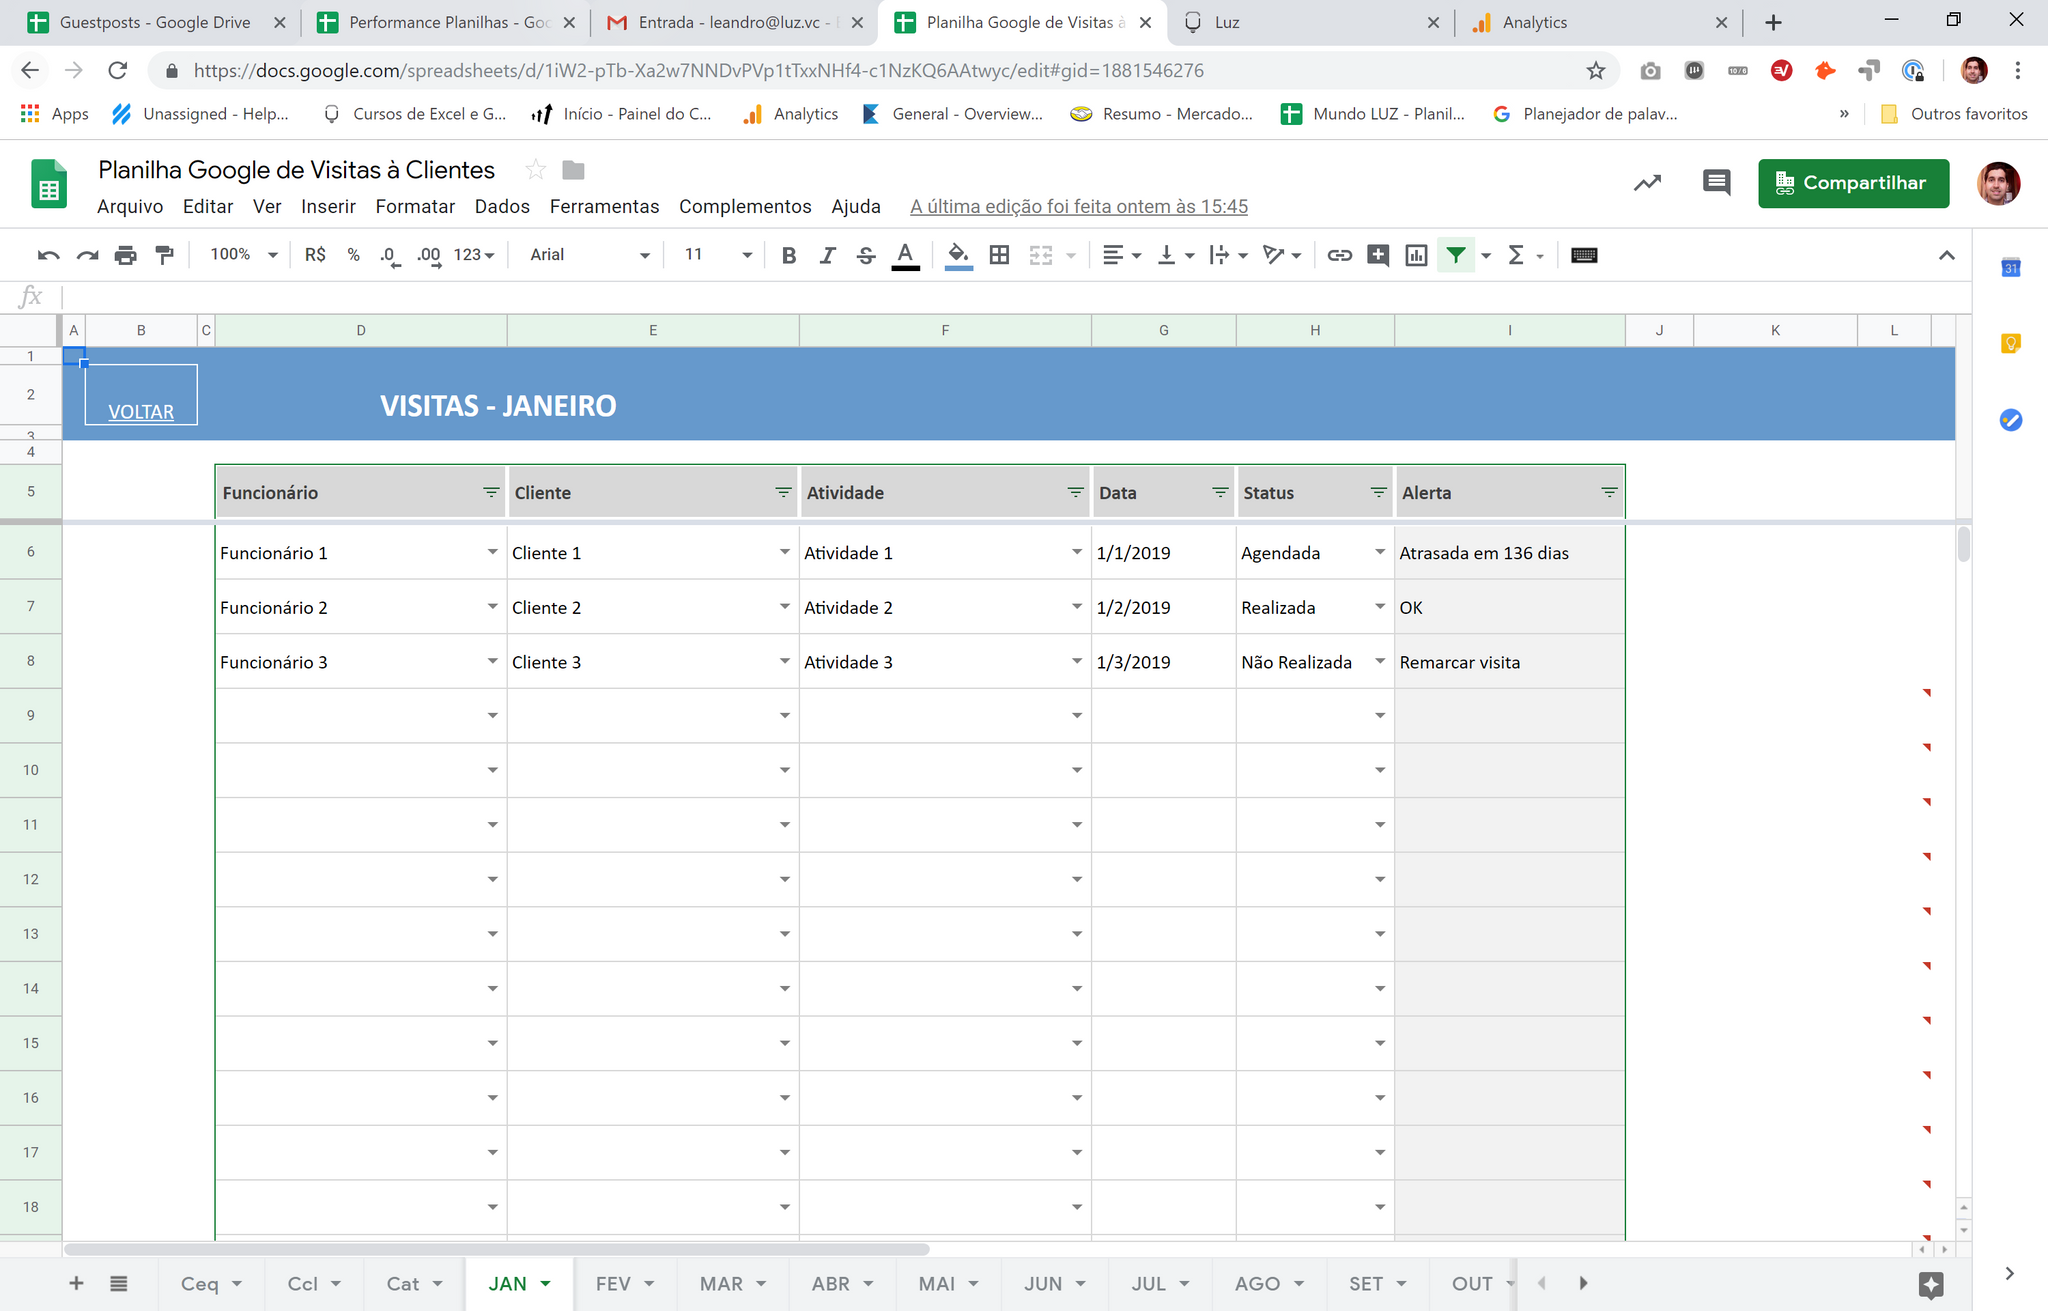Toggle bold formatting

789,255
